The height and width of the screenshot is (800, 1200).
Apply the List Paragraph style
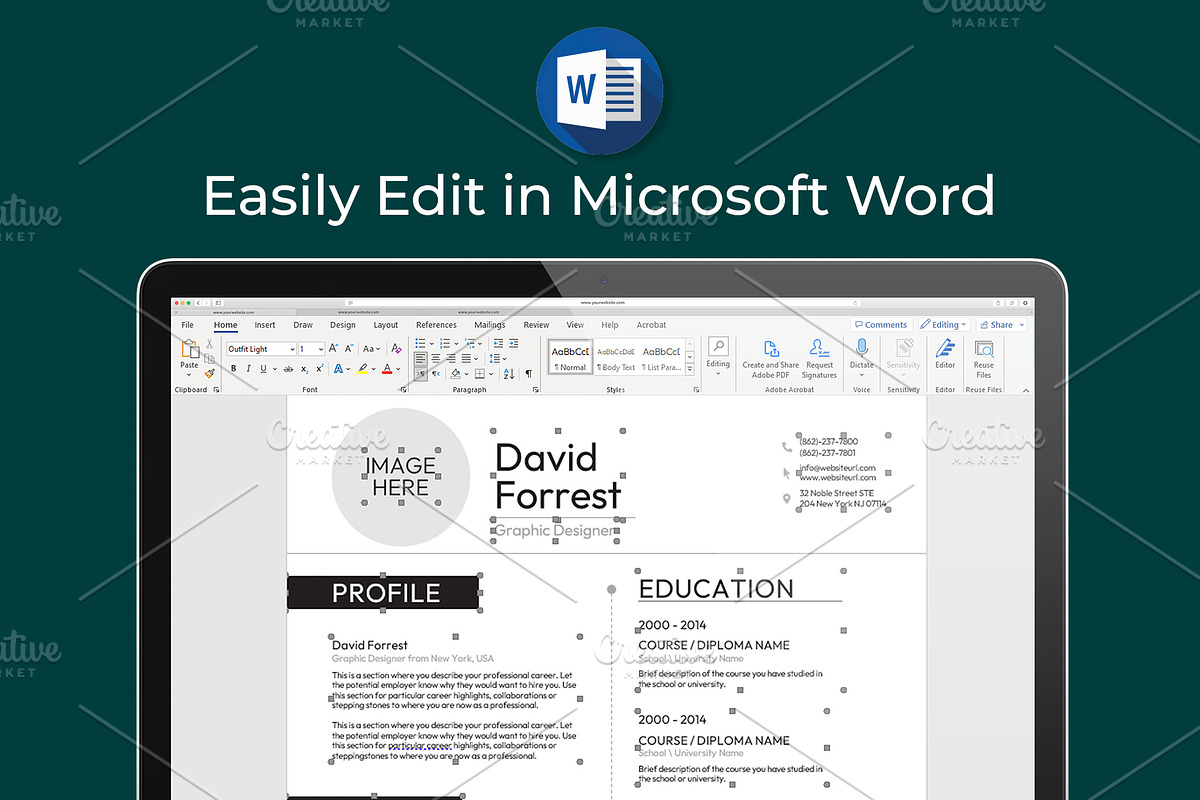tap(661, 357)
